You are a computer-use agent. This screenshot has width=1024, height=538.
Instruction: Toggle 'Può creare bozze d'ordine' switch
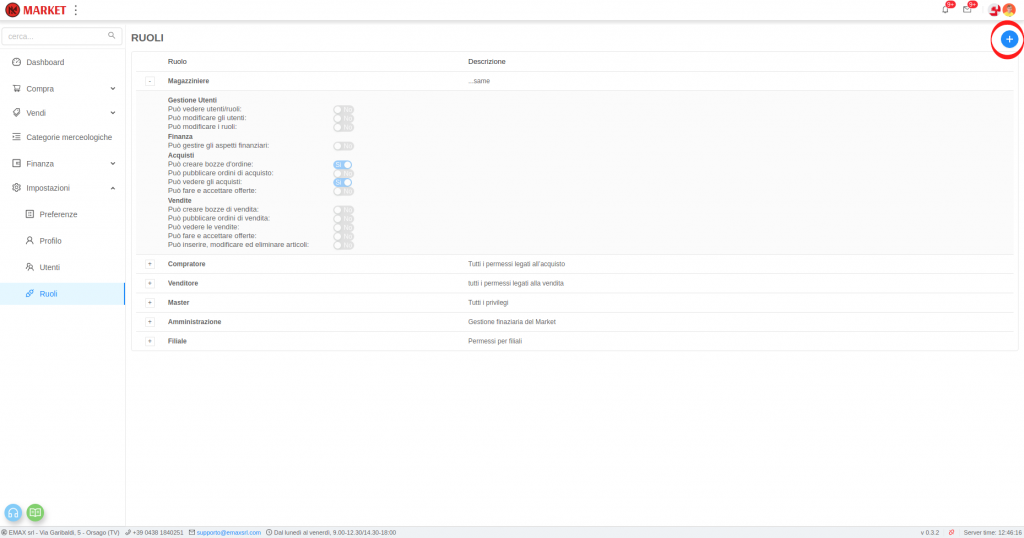pyautogui.click(x=343, y=164)
